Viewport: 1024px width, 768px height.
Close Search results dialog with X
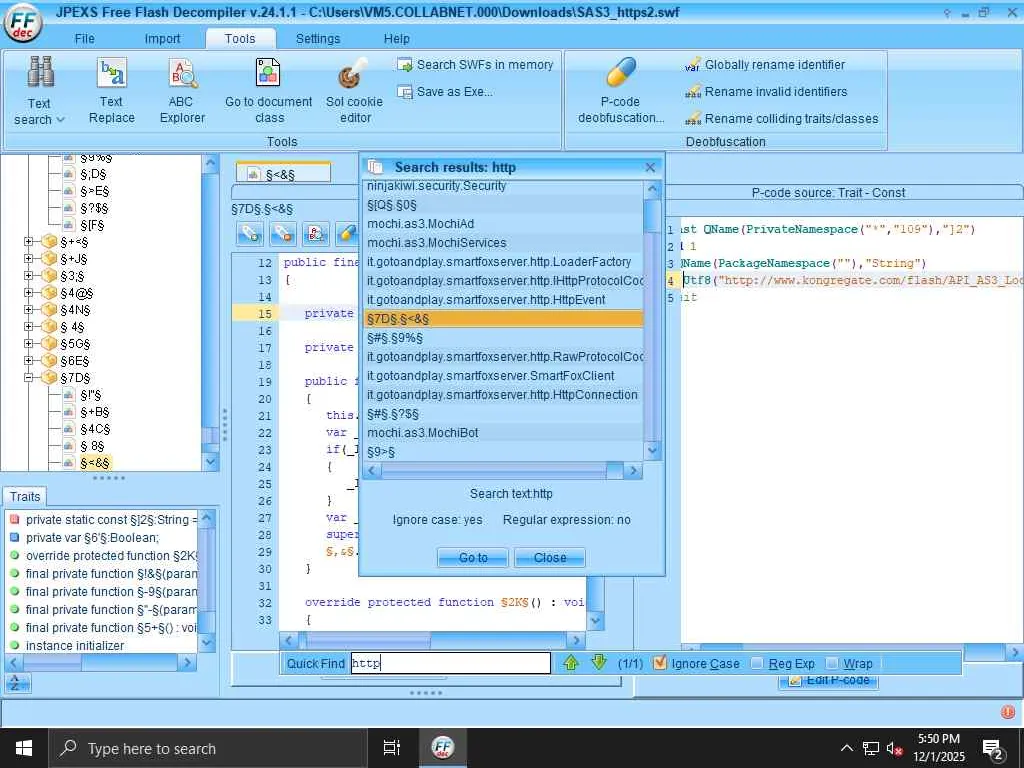[x=650, y=167]
